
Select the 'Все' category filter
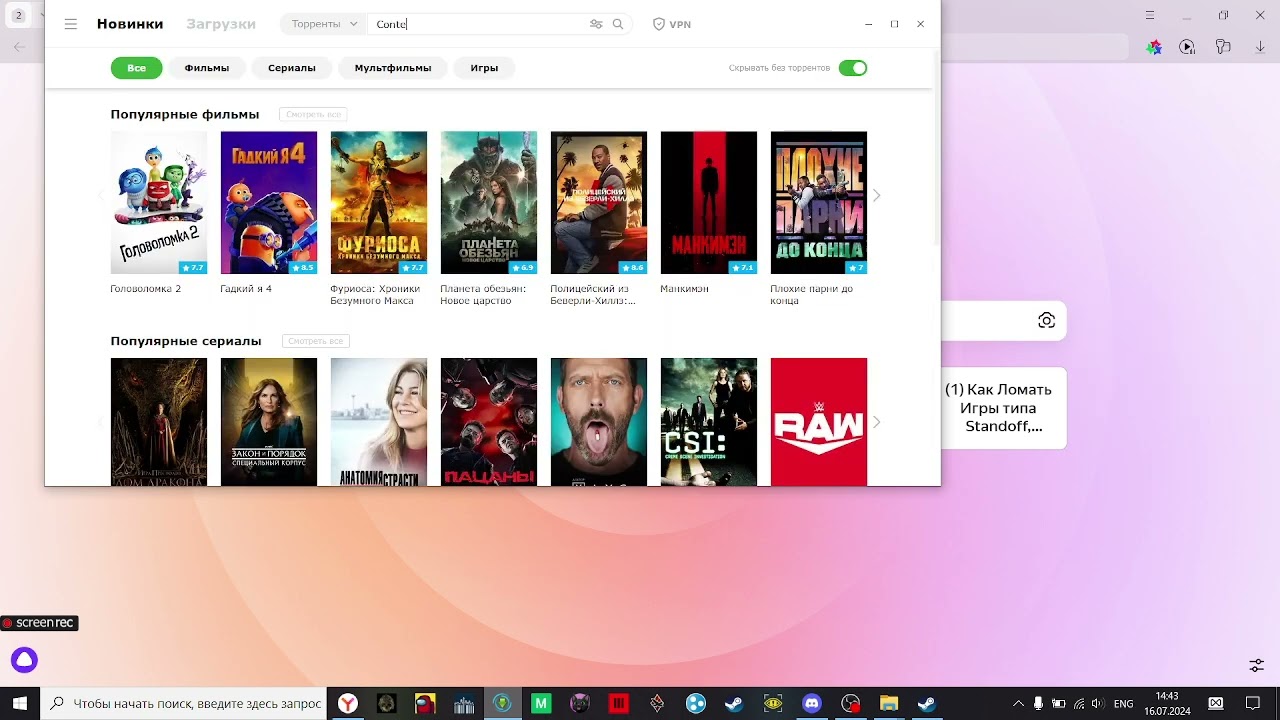(137, 68)
